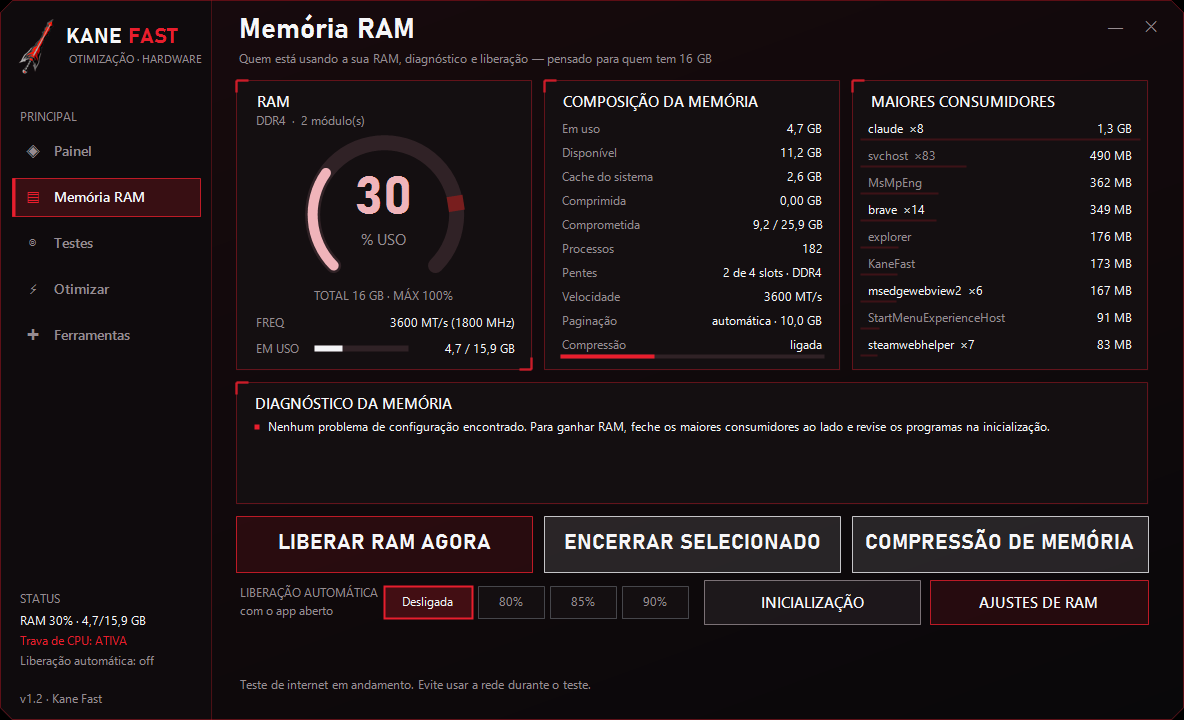Close the Kane Fast window
Image resolution: width=1184 pixels, height=720 pixels.
click(x=1151, y=27)
